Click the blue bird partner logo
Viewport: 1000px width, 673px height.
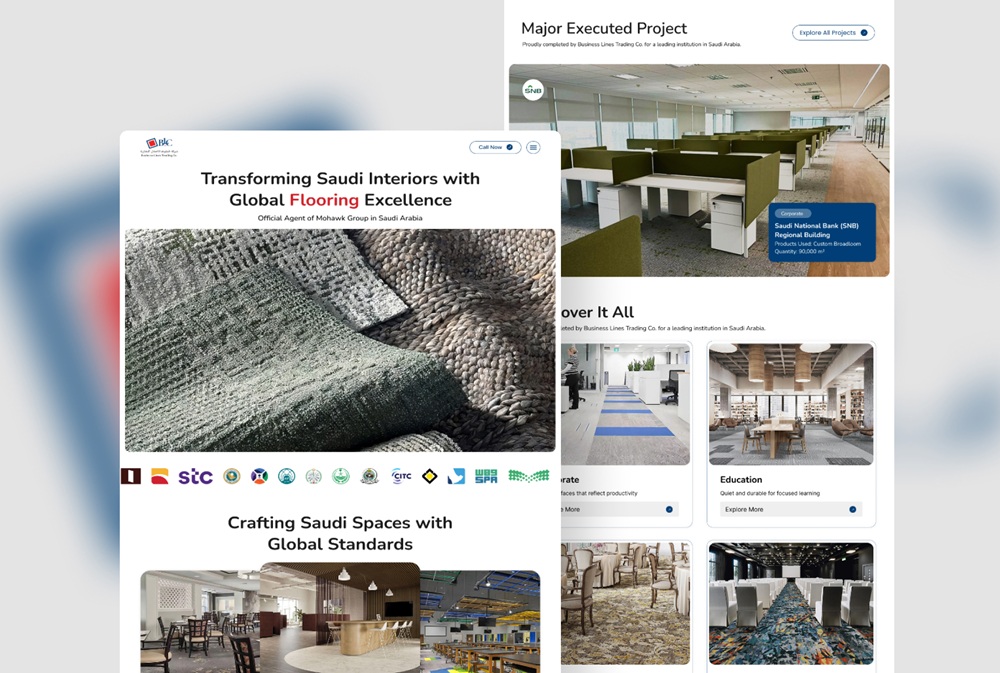[455, 475]
